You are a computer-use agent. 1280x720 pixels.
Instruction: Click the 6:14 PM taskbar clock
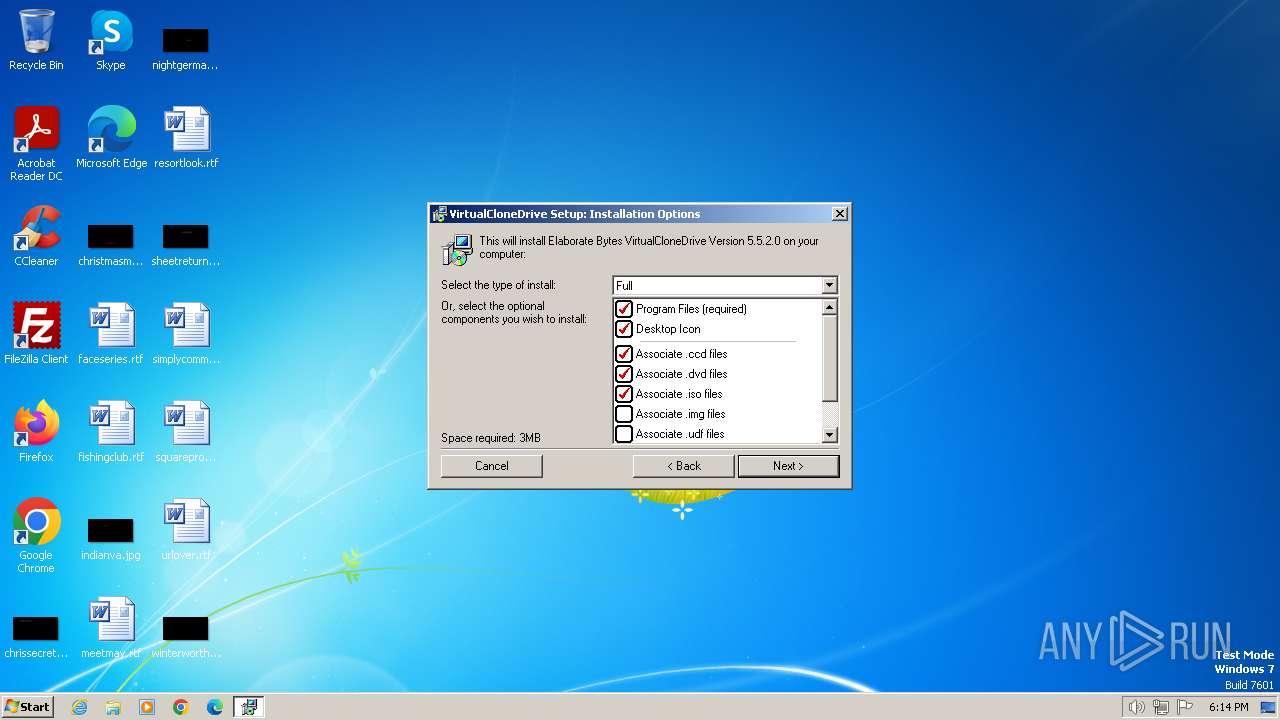tap(1228, 707)
